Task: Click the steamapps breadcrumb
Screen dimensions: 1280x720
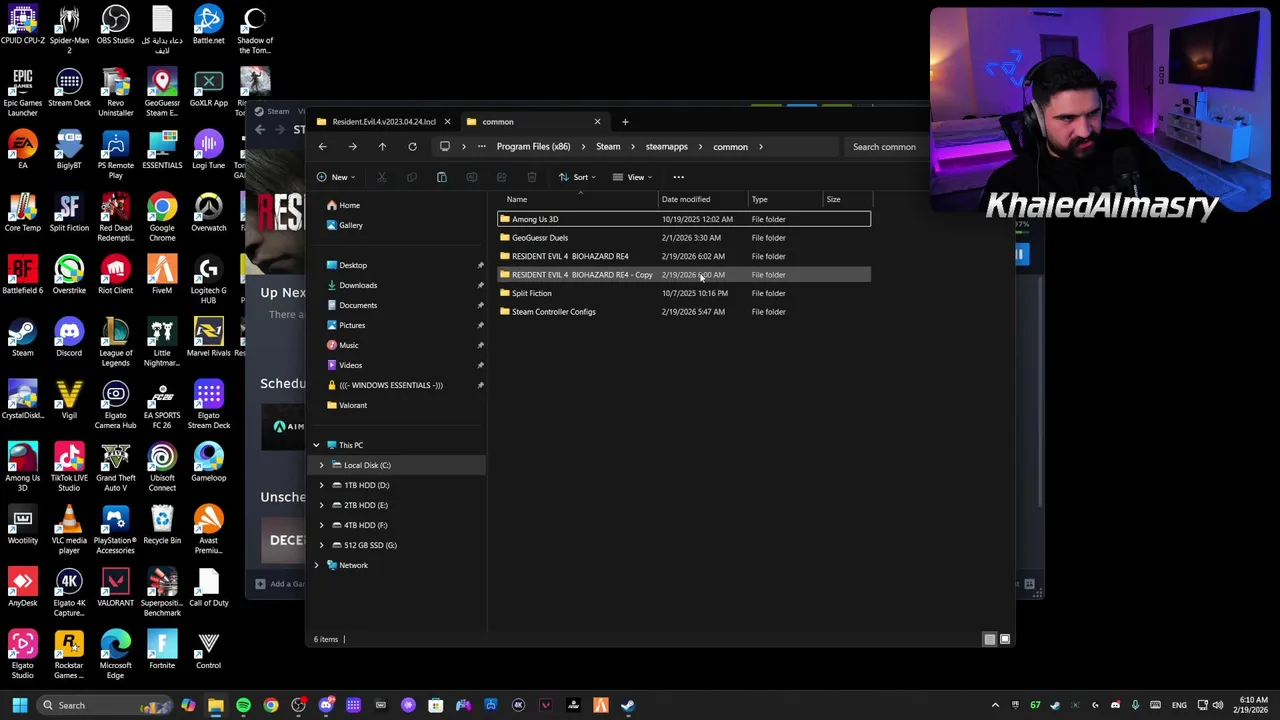Action: click(666, 147)
